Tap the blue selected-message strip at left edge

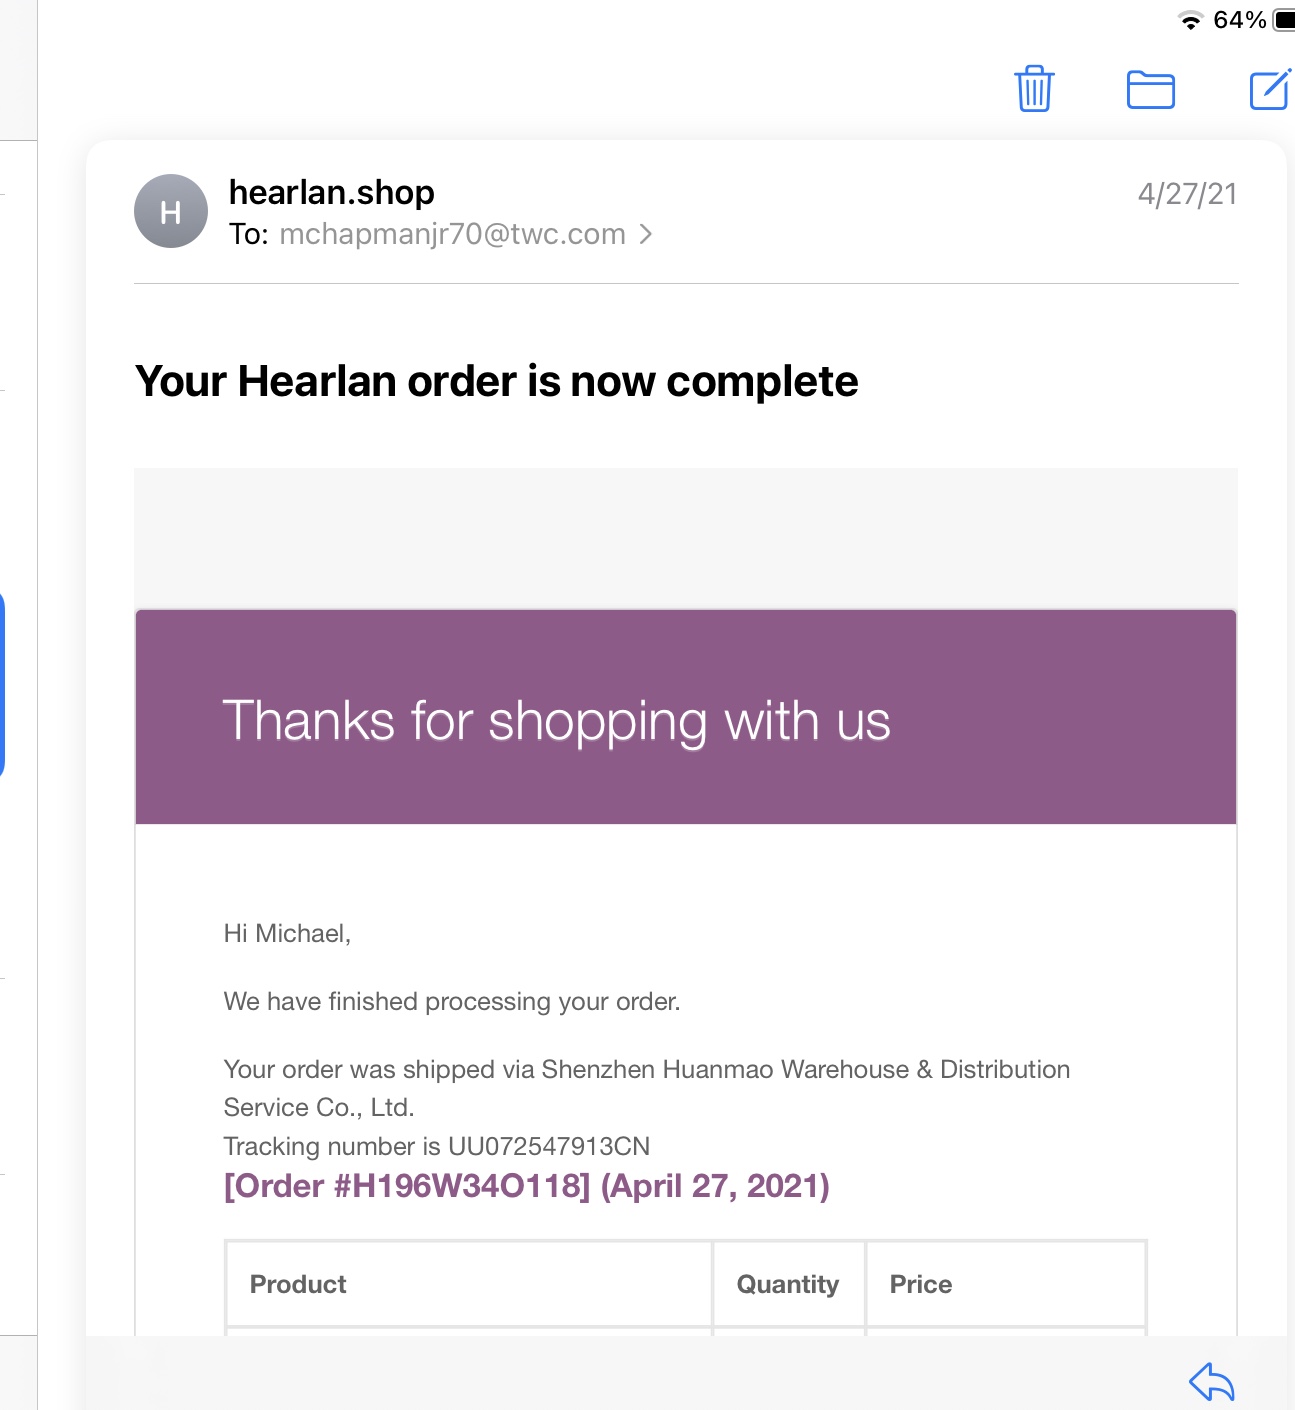pos(2,685)
